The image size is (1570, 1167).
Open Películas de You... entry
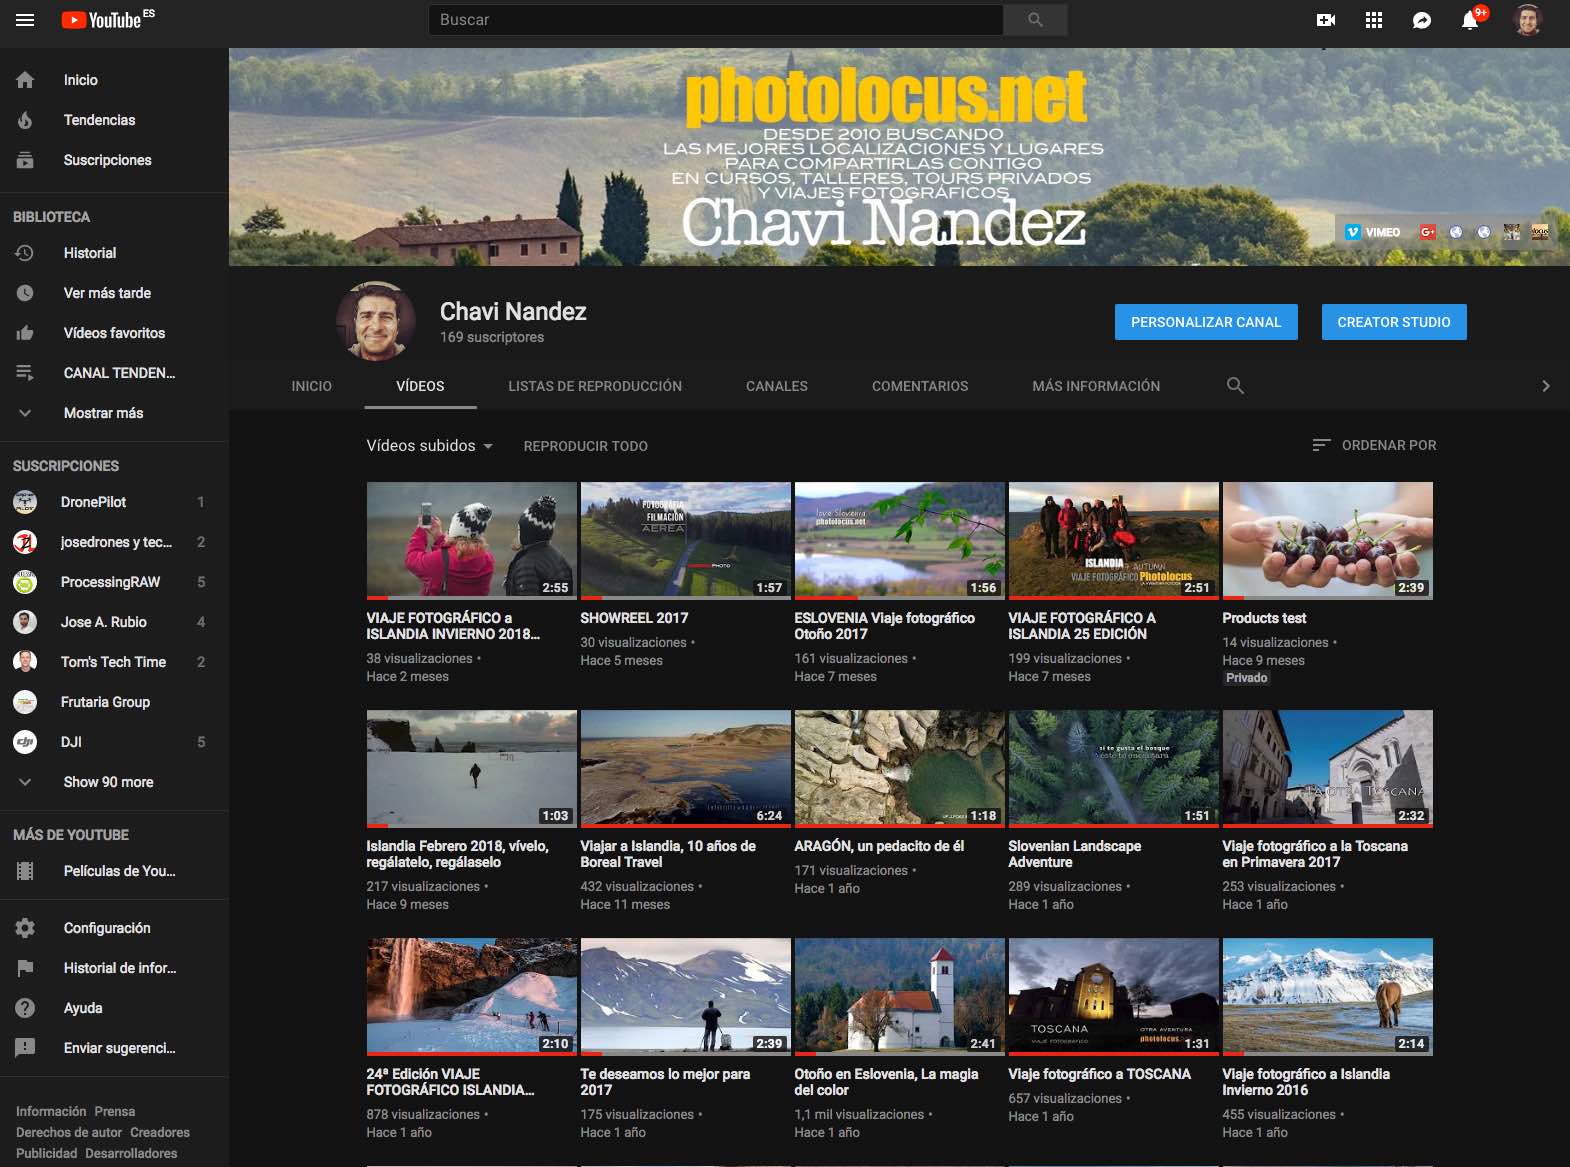click(x=114, y=871)
